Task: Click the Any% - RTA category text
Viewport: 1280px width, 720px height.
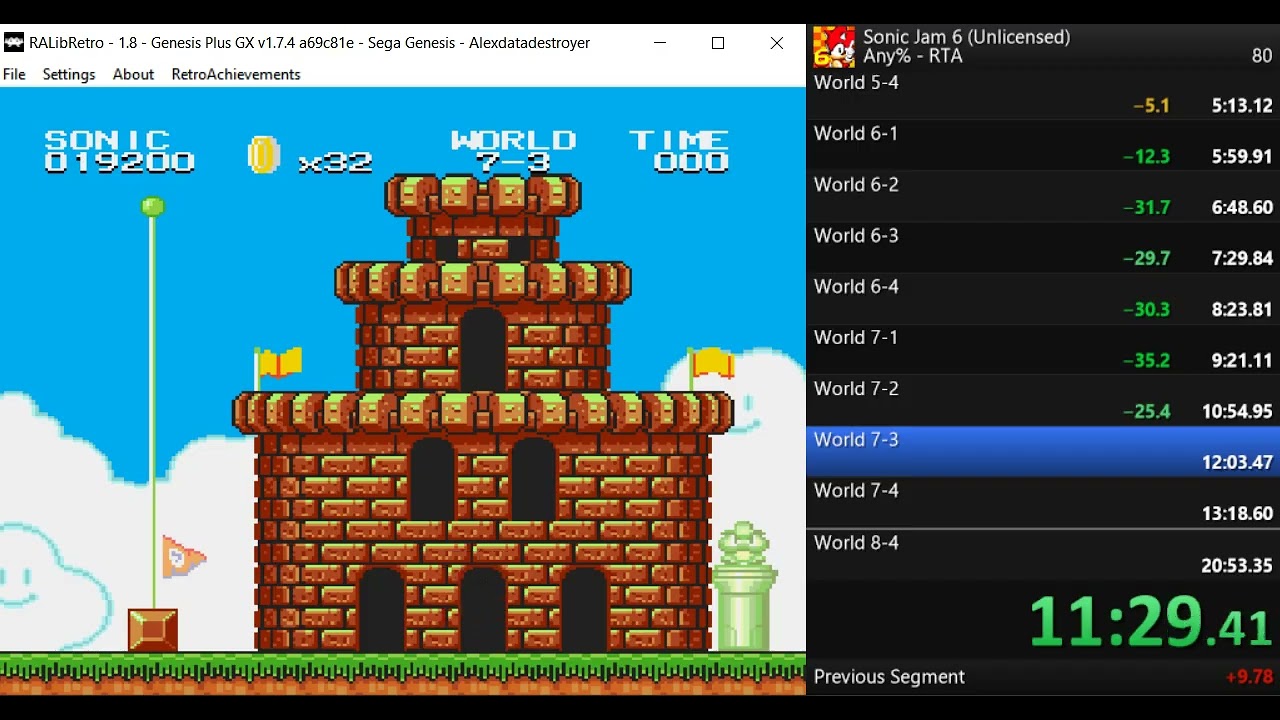Action: (x=912, y=56)
